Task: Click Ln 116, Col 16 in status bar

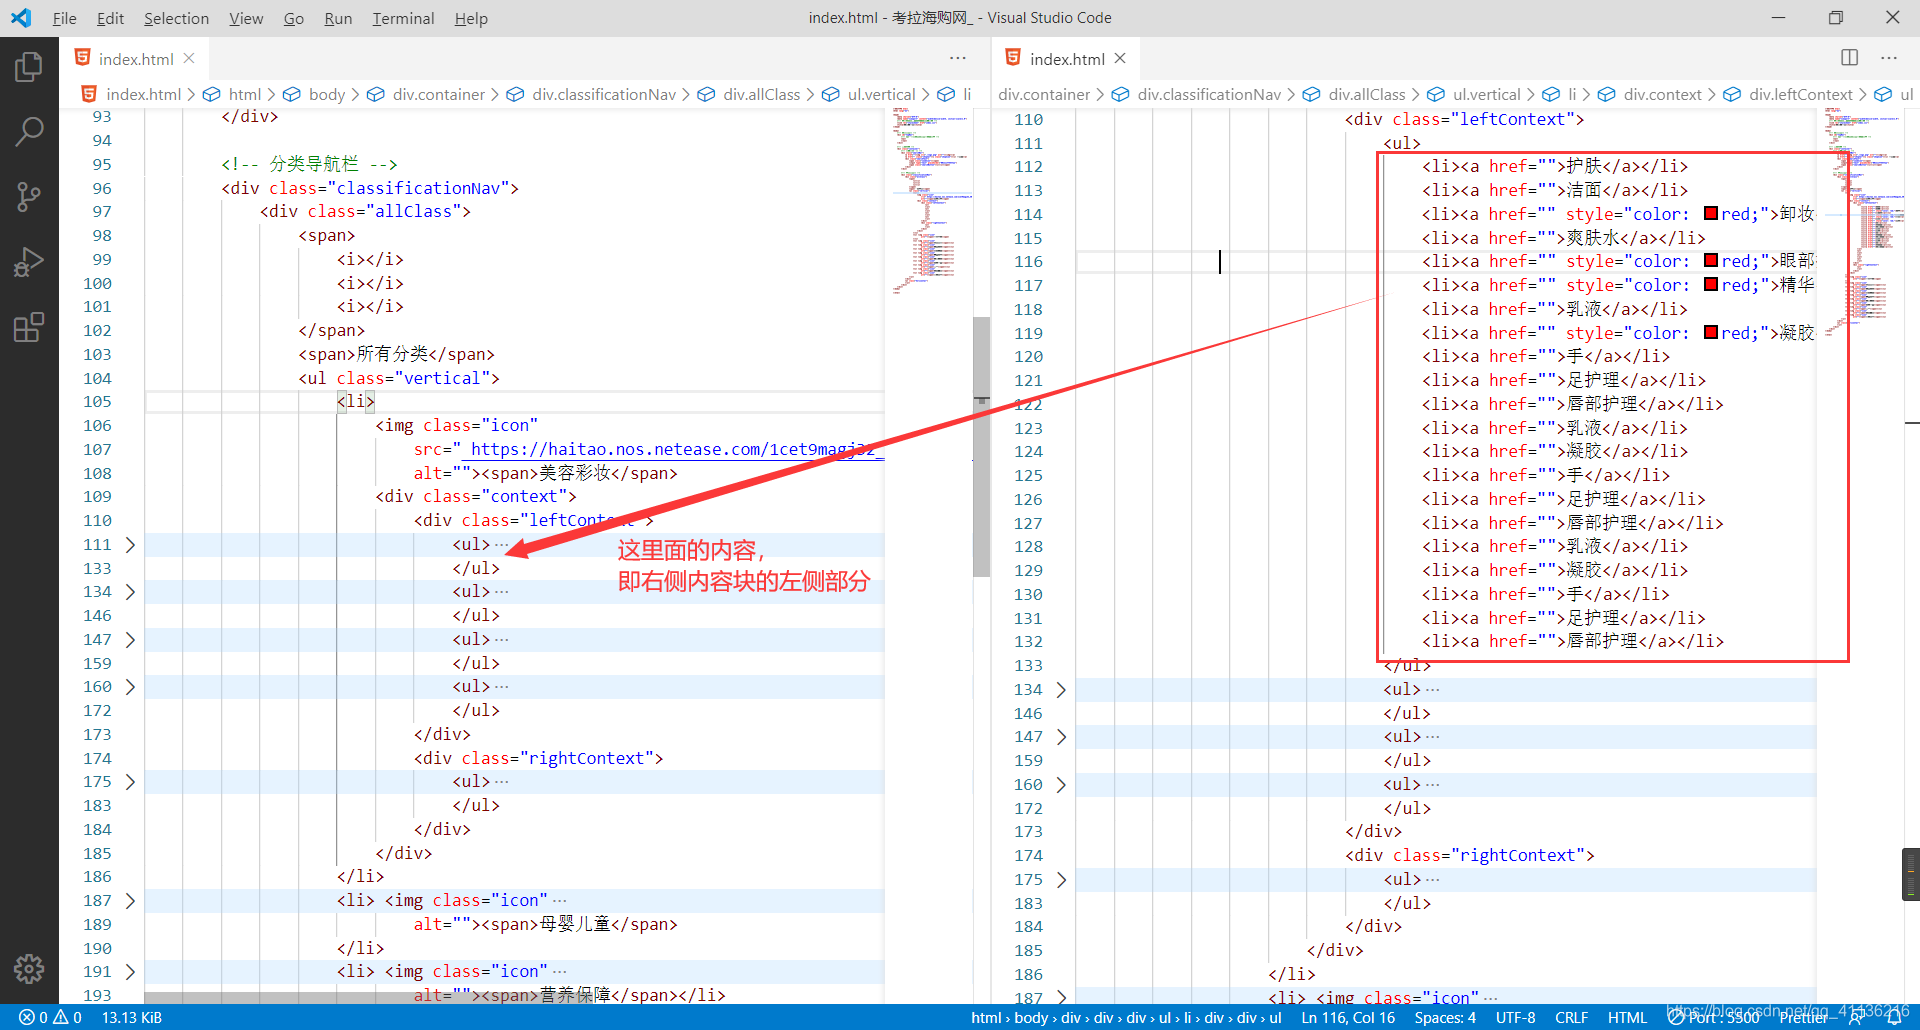Action: point(1348,1017)
